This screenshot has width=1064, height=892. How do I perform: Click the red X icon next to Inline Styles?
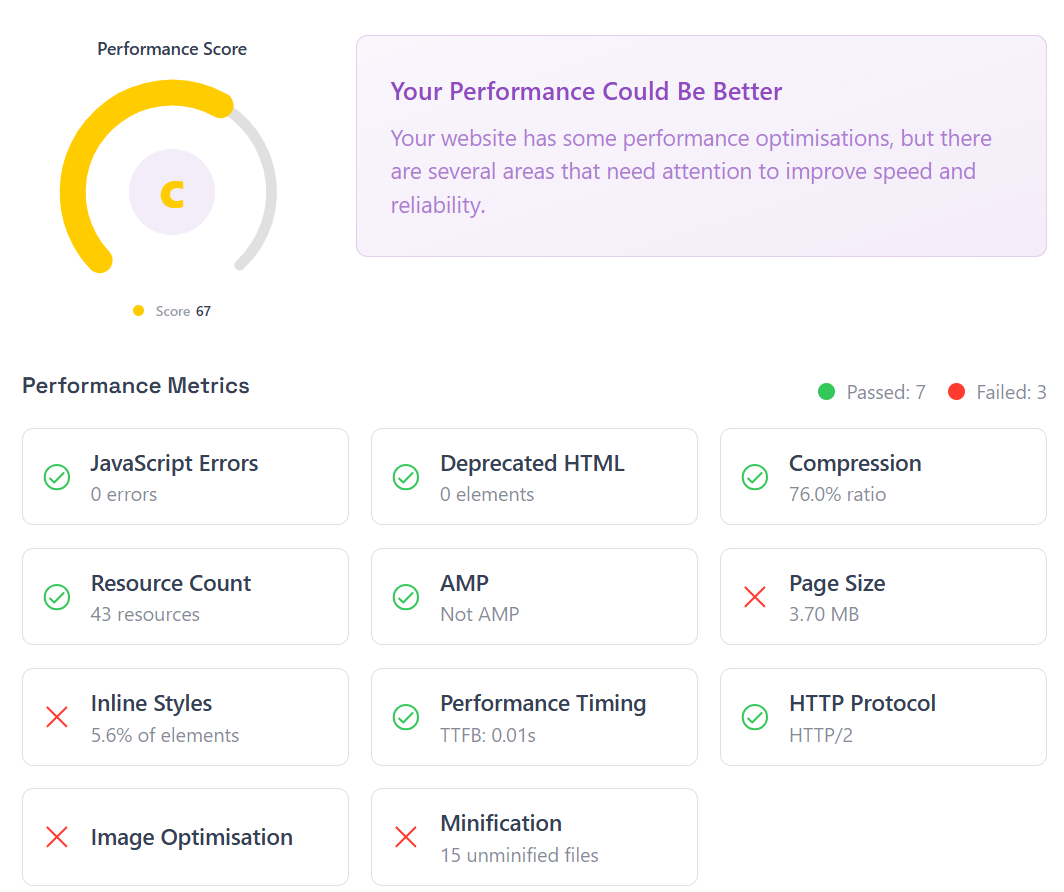click(x=57, y=717)
